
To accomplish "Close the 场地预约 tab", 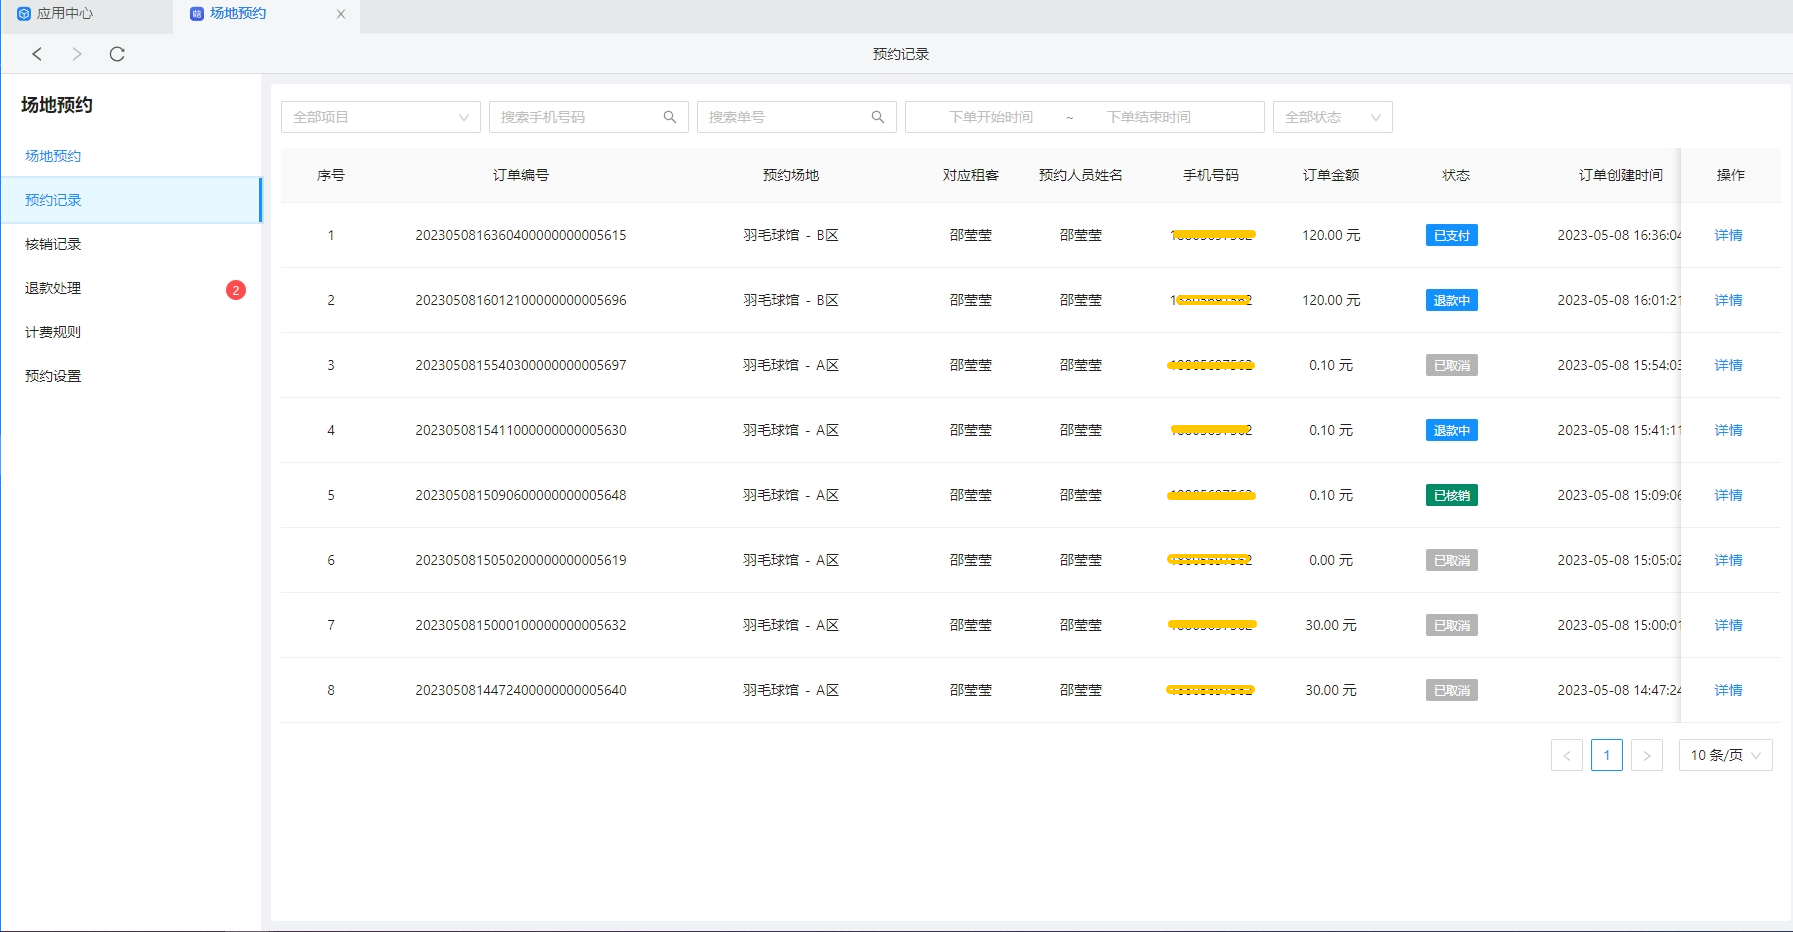I will 341,14.
